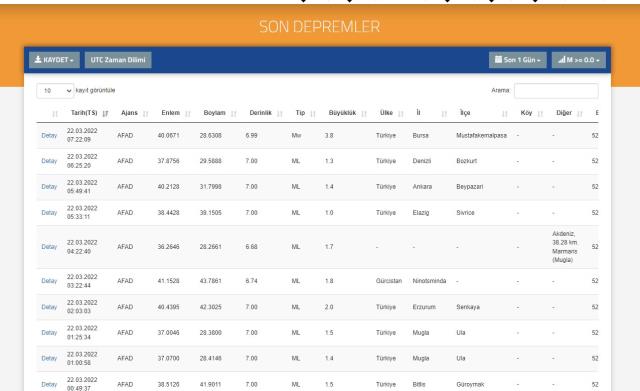Select the Senkaya district cell

[x=468, y=307]
